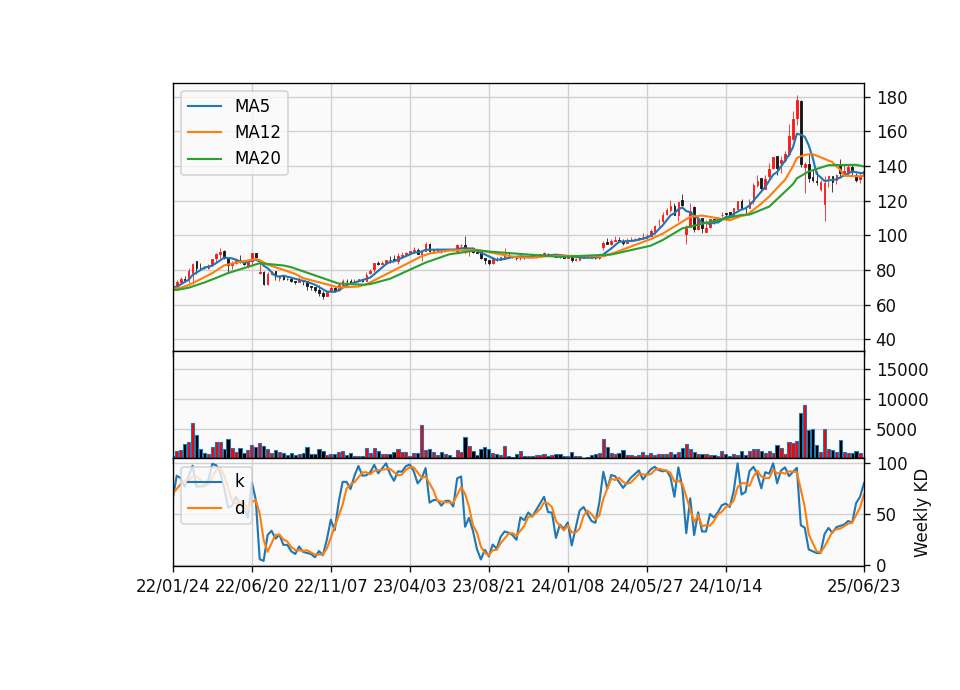The image size is (960, 690).
Task: Click the 180 price axis label
Action: (892, 98)
